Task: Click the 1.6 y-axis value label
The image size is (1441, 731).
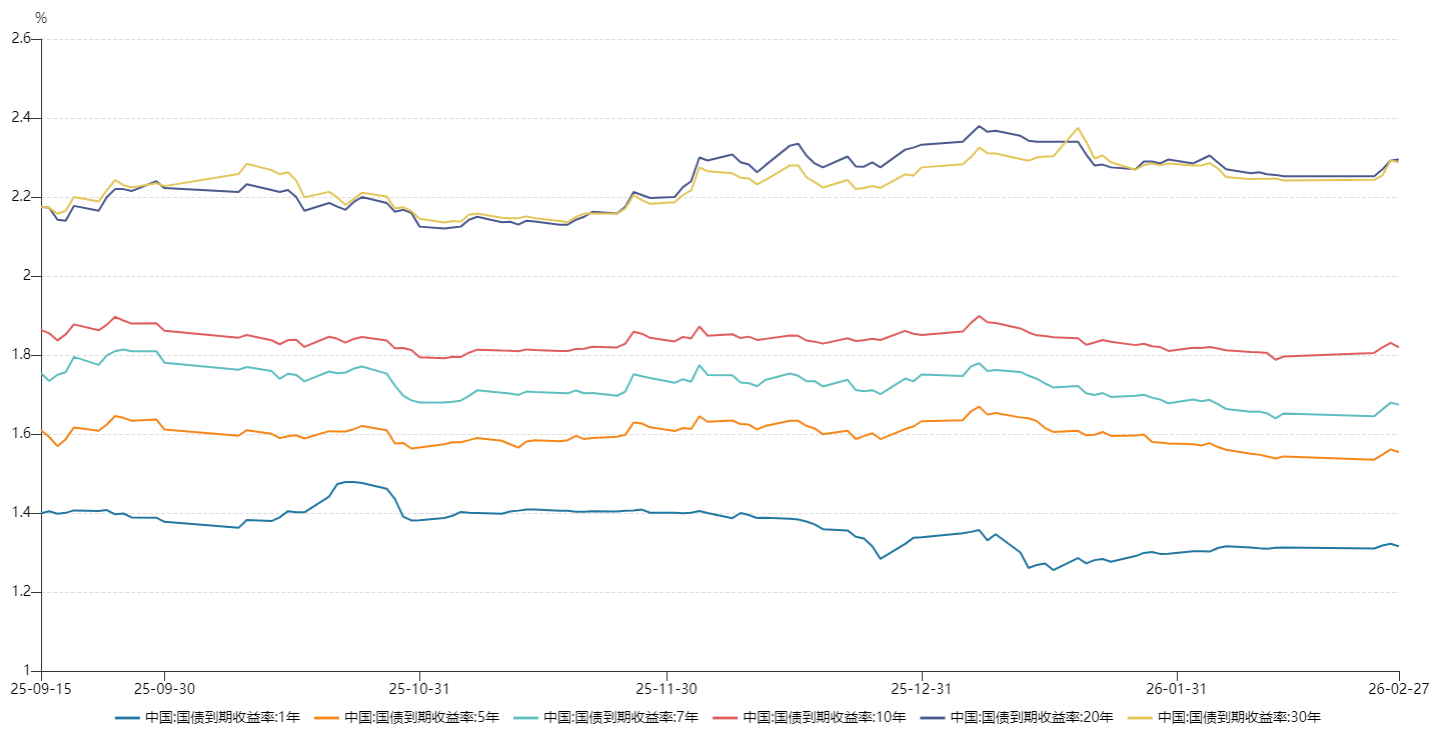Action: point(21,434)
